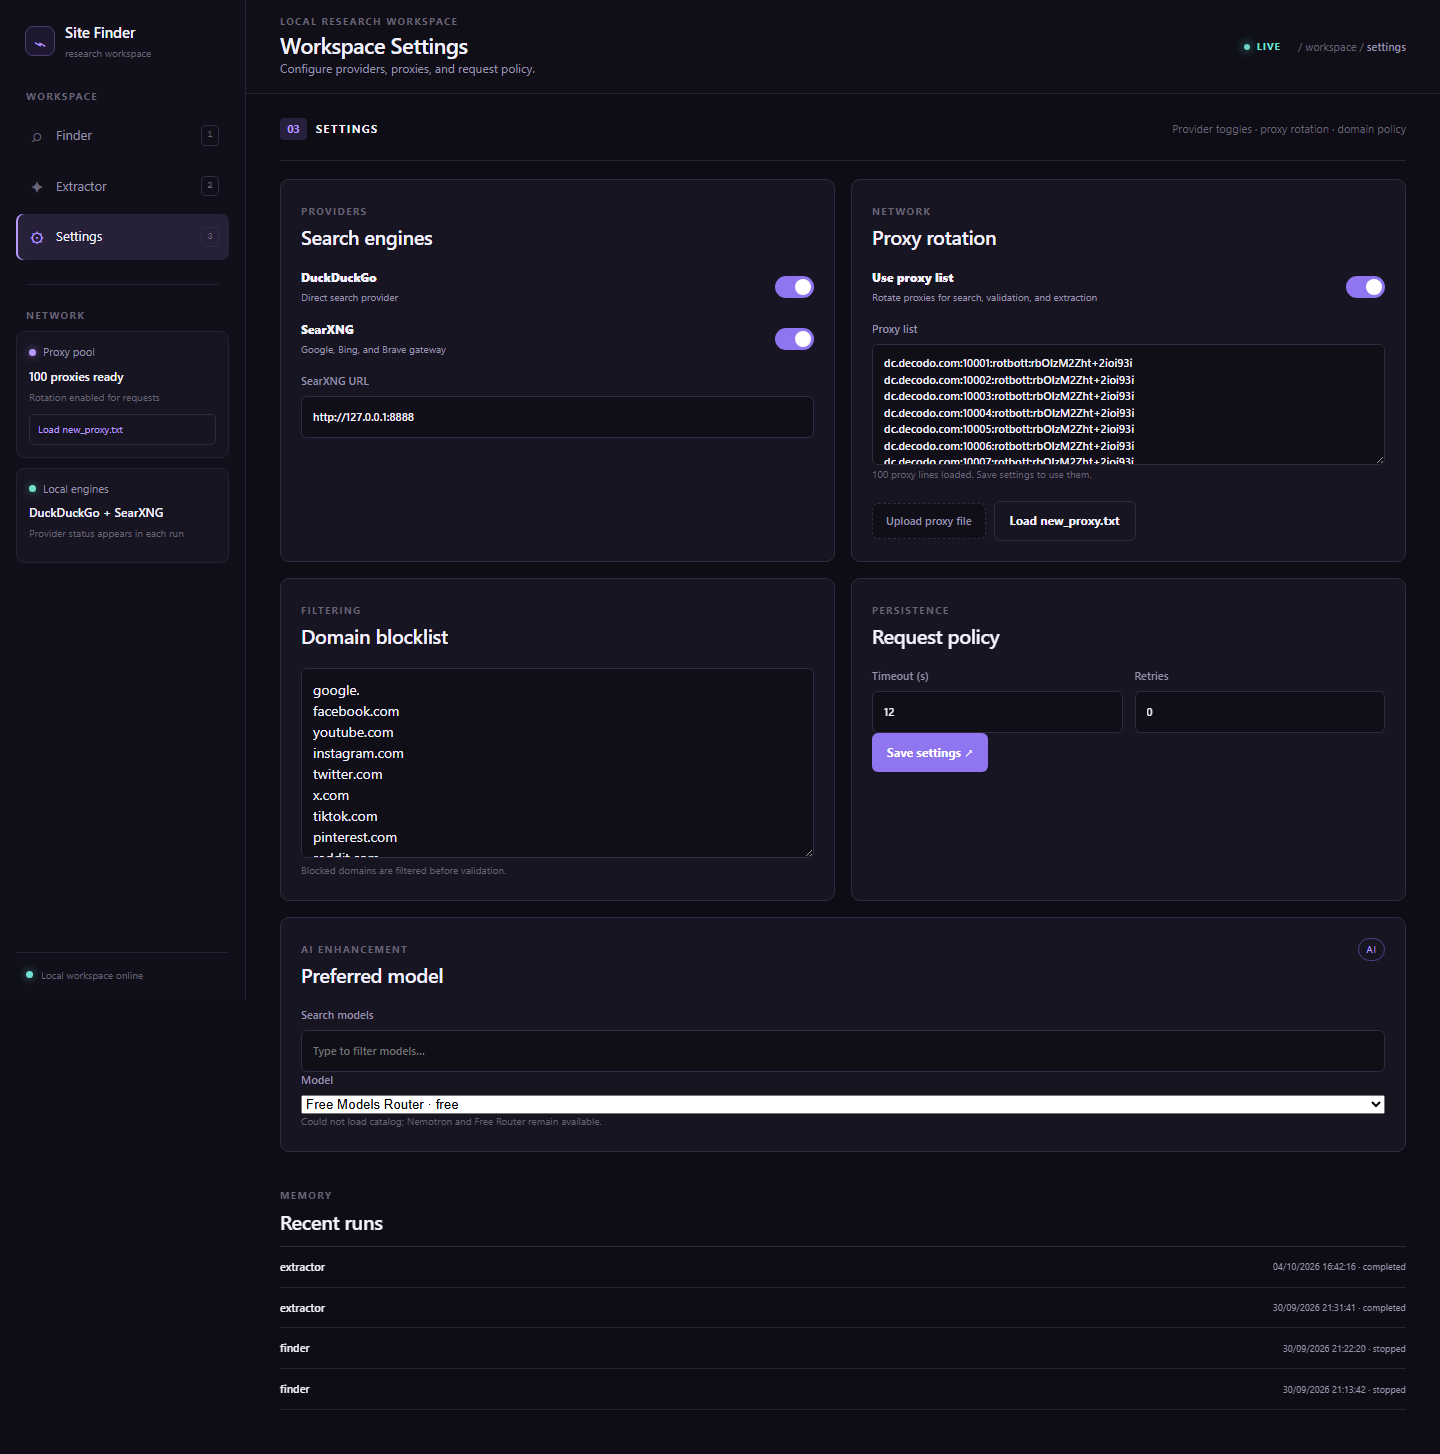Click "DuckDuckGo + SearXNG" in Local engines card
This screenshot has width=1440, height=1454.
96,513
